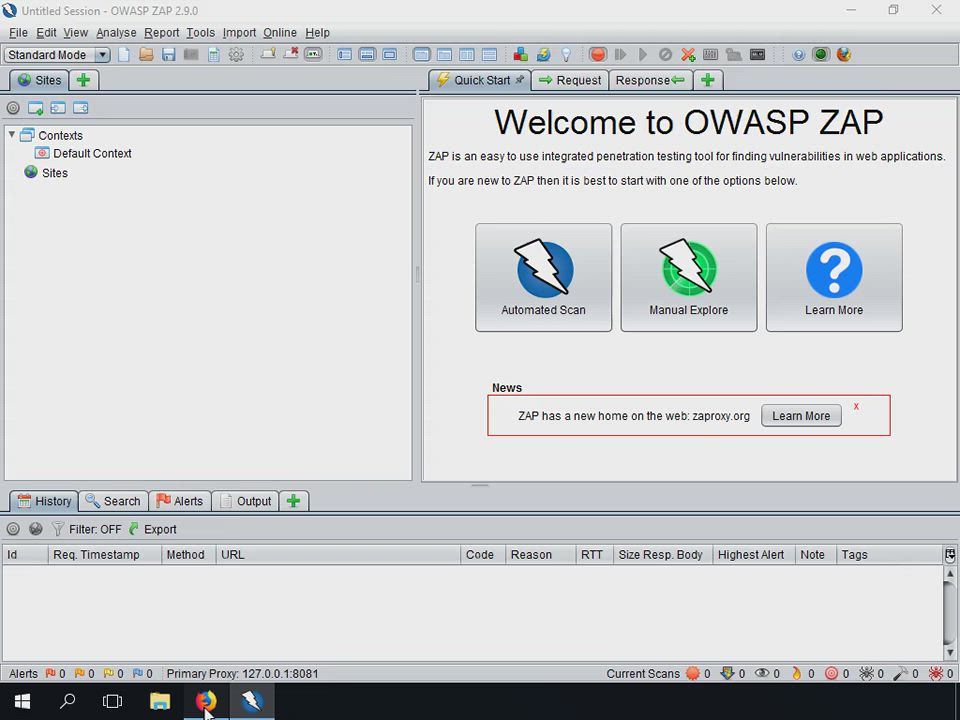The height and width of the screenshot is (720, 960).
Task: Switch to the Alerts tab
Action: 180,501
